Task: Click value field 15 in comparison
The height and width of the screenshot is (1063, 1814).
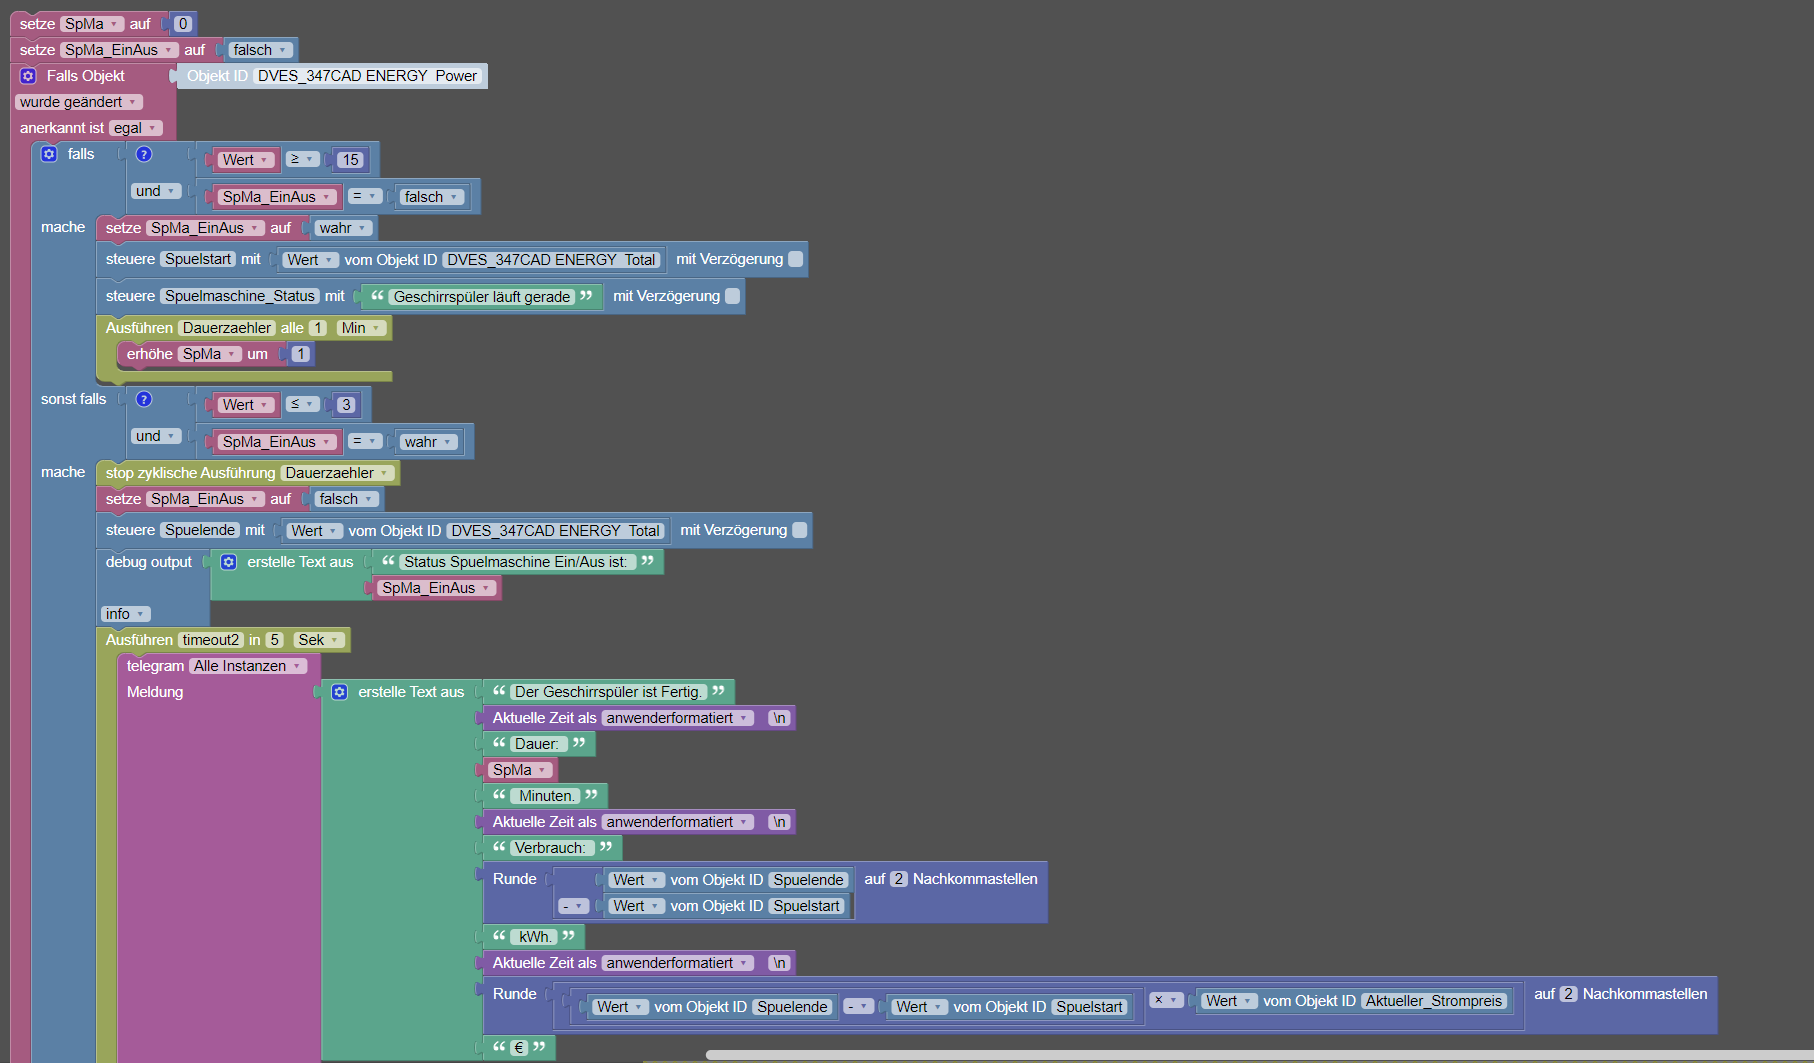Action: point(350,160)
